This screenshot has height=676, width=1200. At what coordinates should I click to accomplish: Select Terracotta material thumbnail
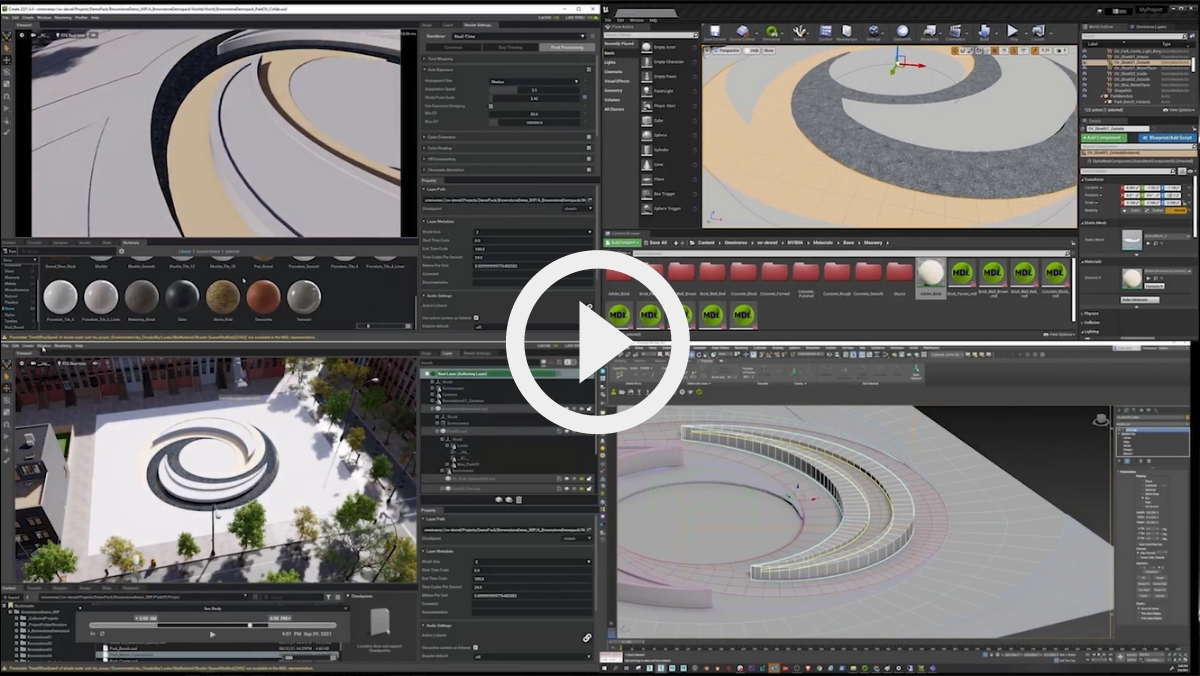(x=263, y=297)
